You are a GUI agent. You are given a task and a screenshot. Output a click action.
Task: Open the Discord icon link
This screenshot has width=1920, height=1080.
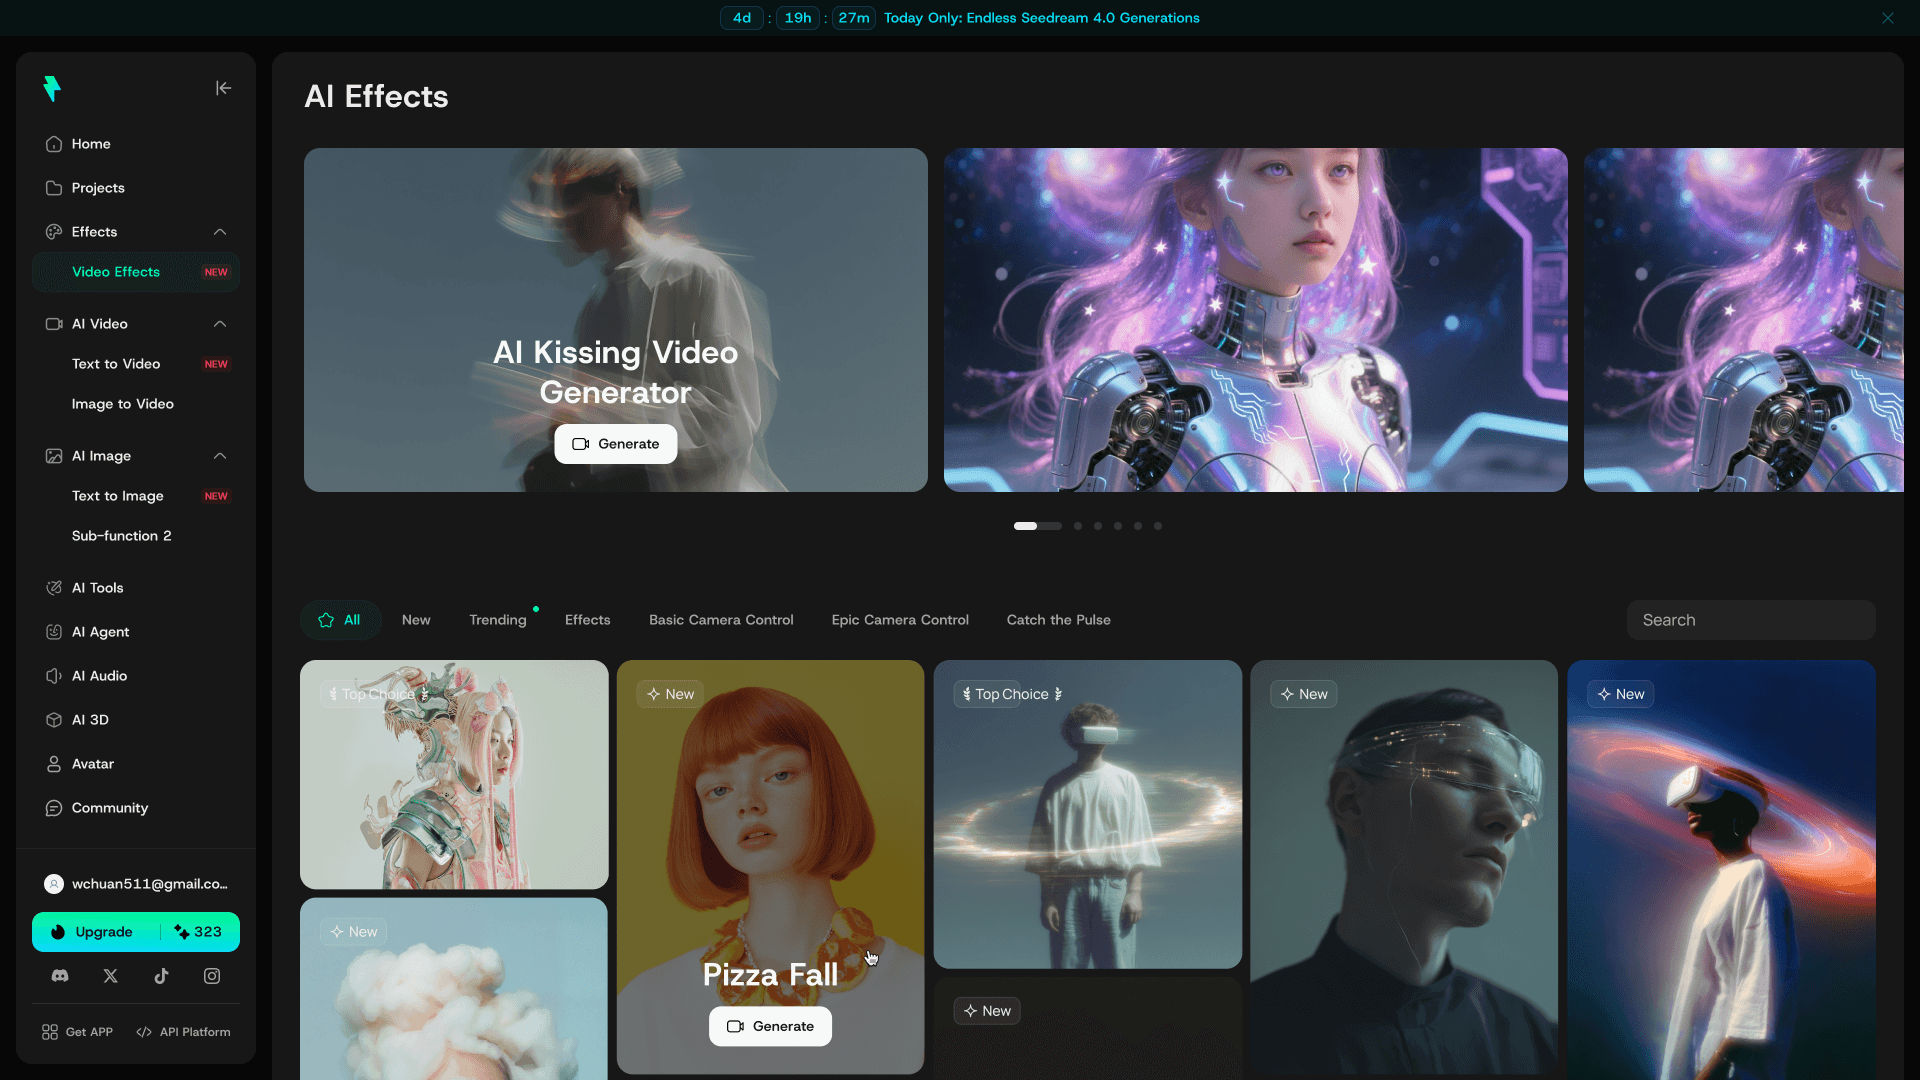coord(60,976)
